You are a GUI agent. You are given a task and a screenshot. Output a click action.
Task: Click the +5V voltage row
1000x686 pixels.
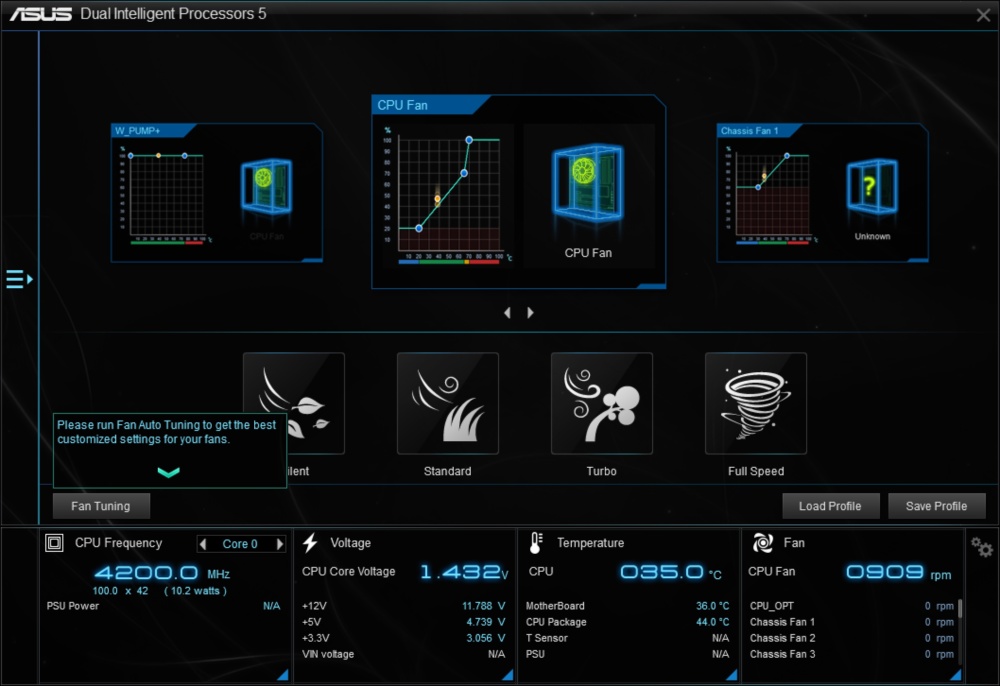(x=404, y=622)
